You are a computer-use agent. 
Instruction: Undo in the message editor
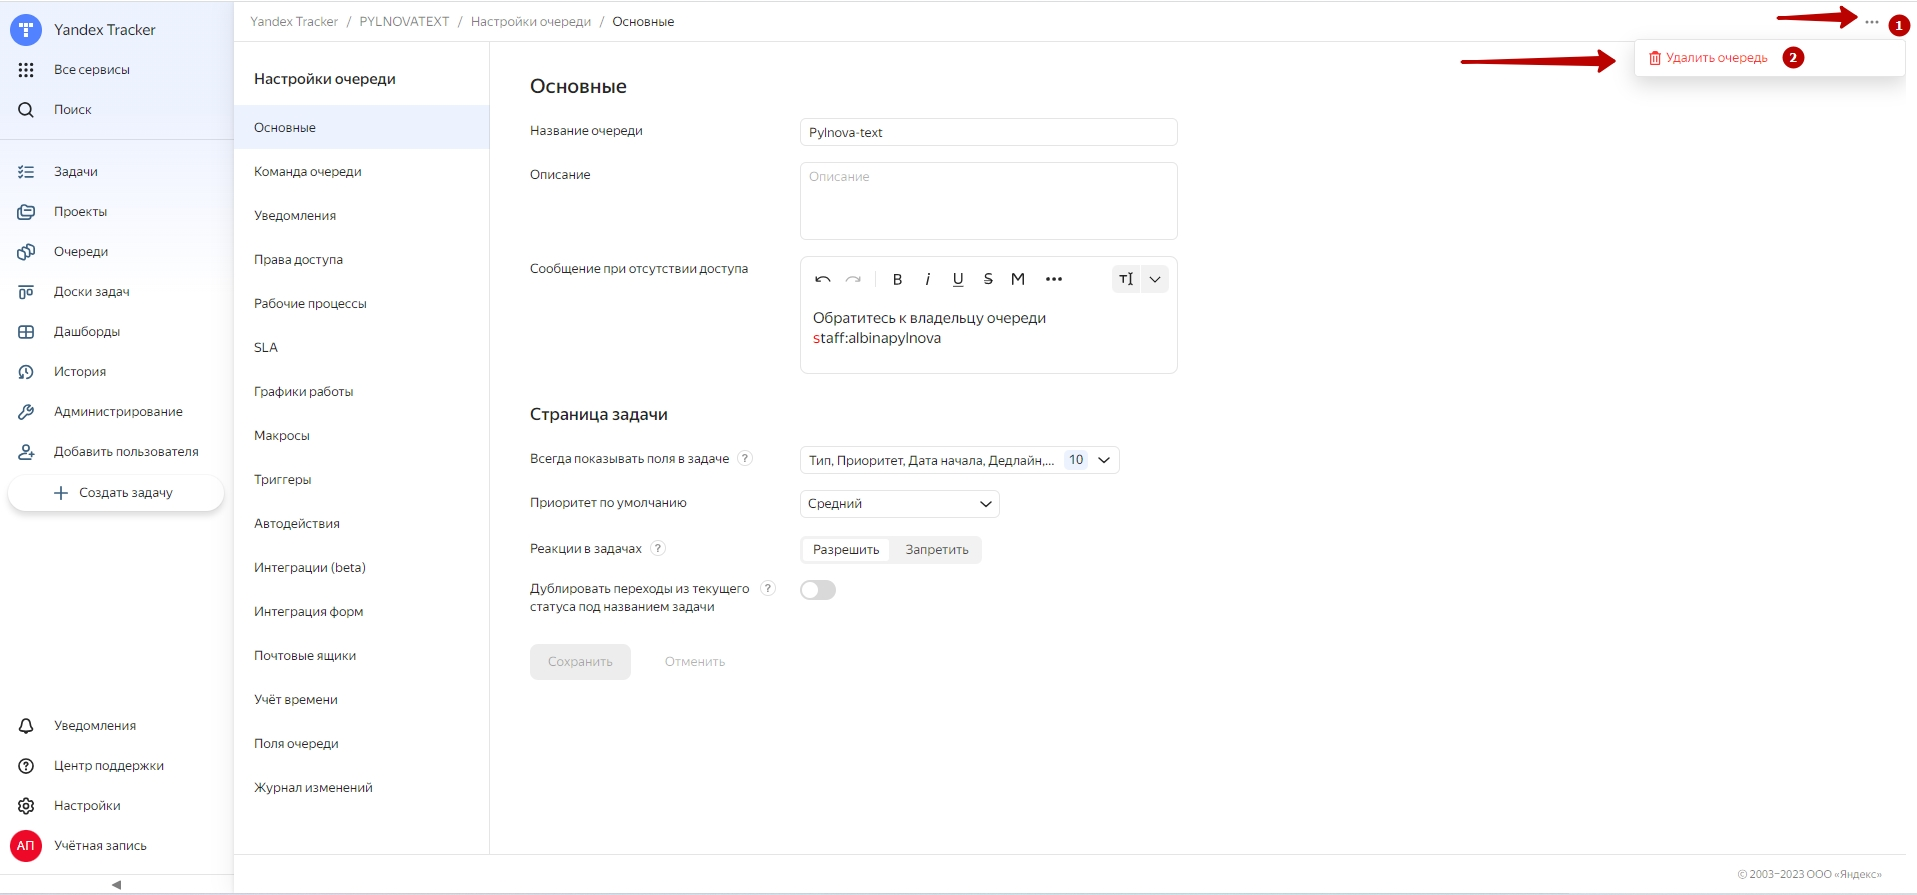(823, 279)
